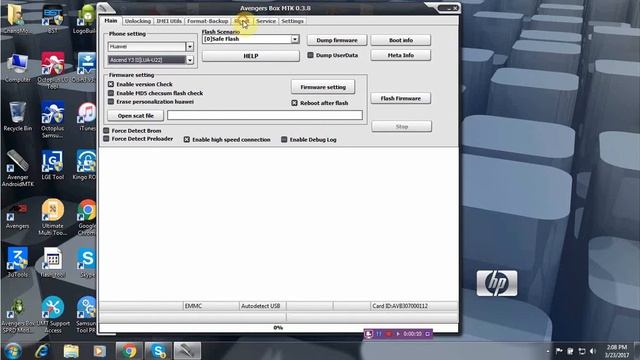Launch the 3uTools desktop shortcut
This screenshot has height=360, width=640.
point(18,262)
